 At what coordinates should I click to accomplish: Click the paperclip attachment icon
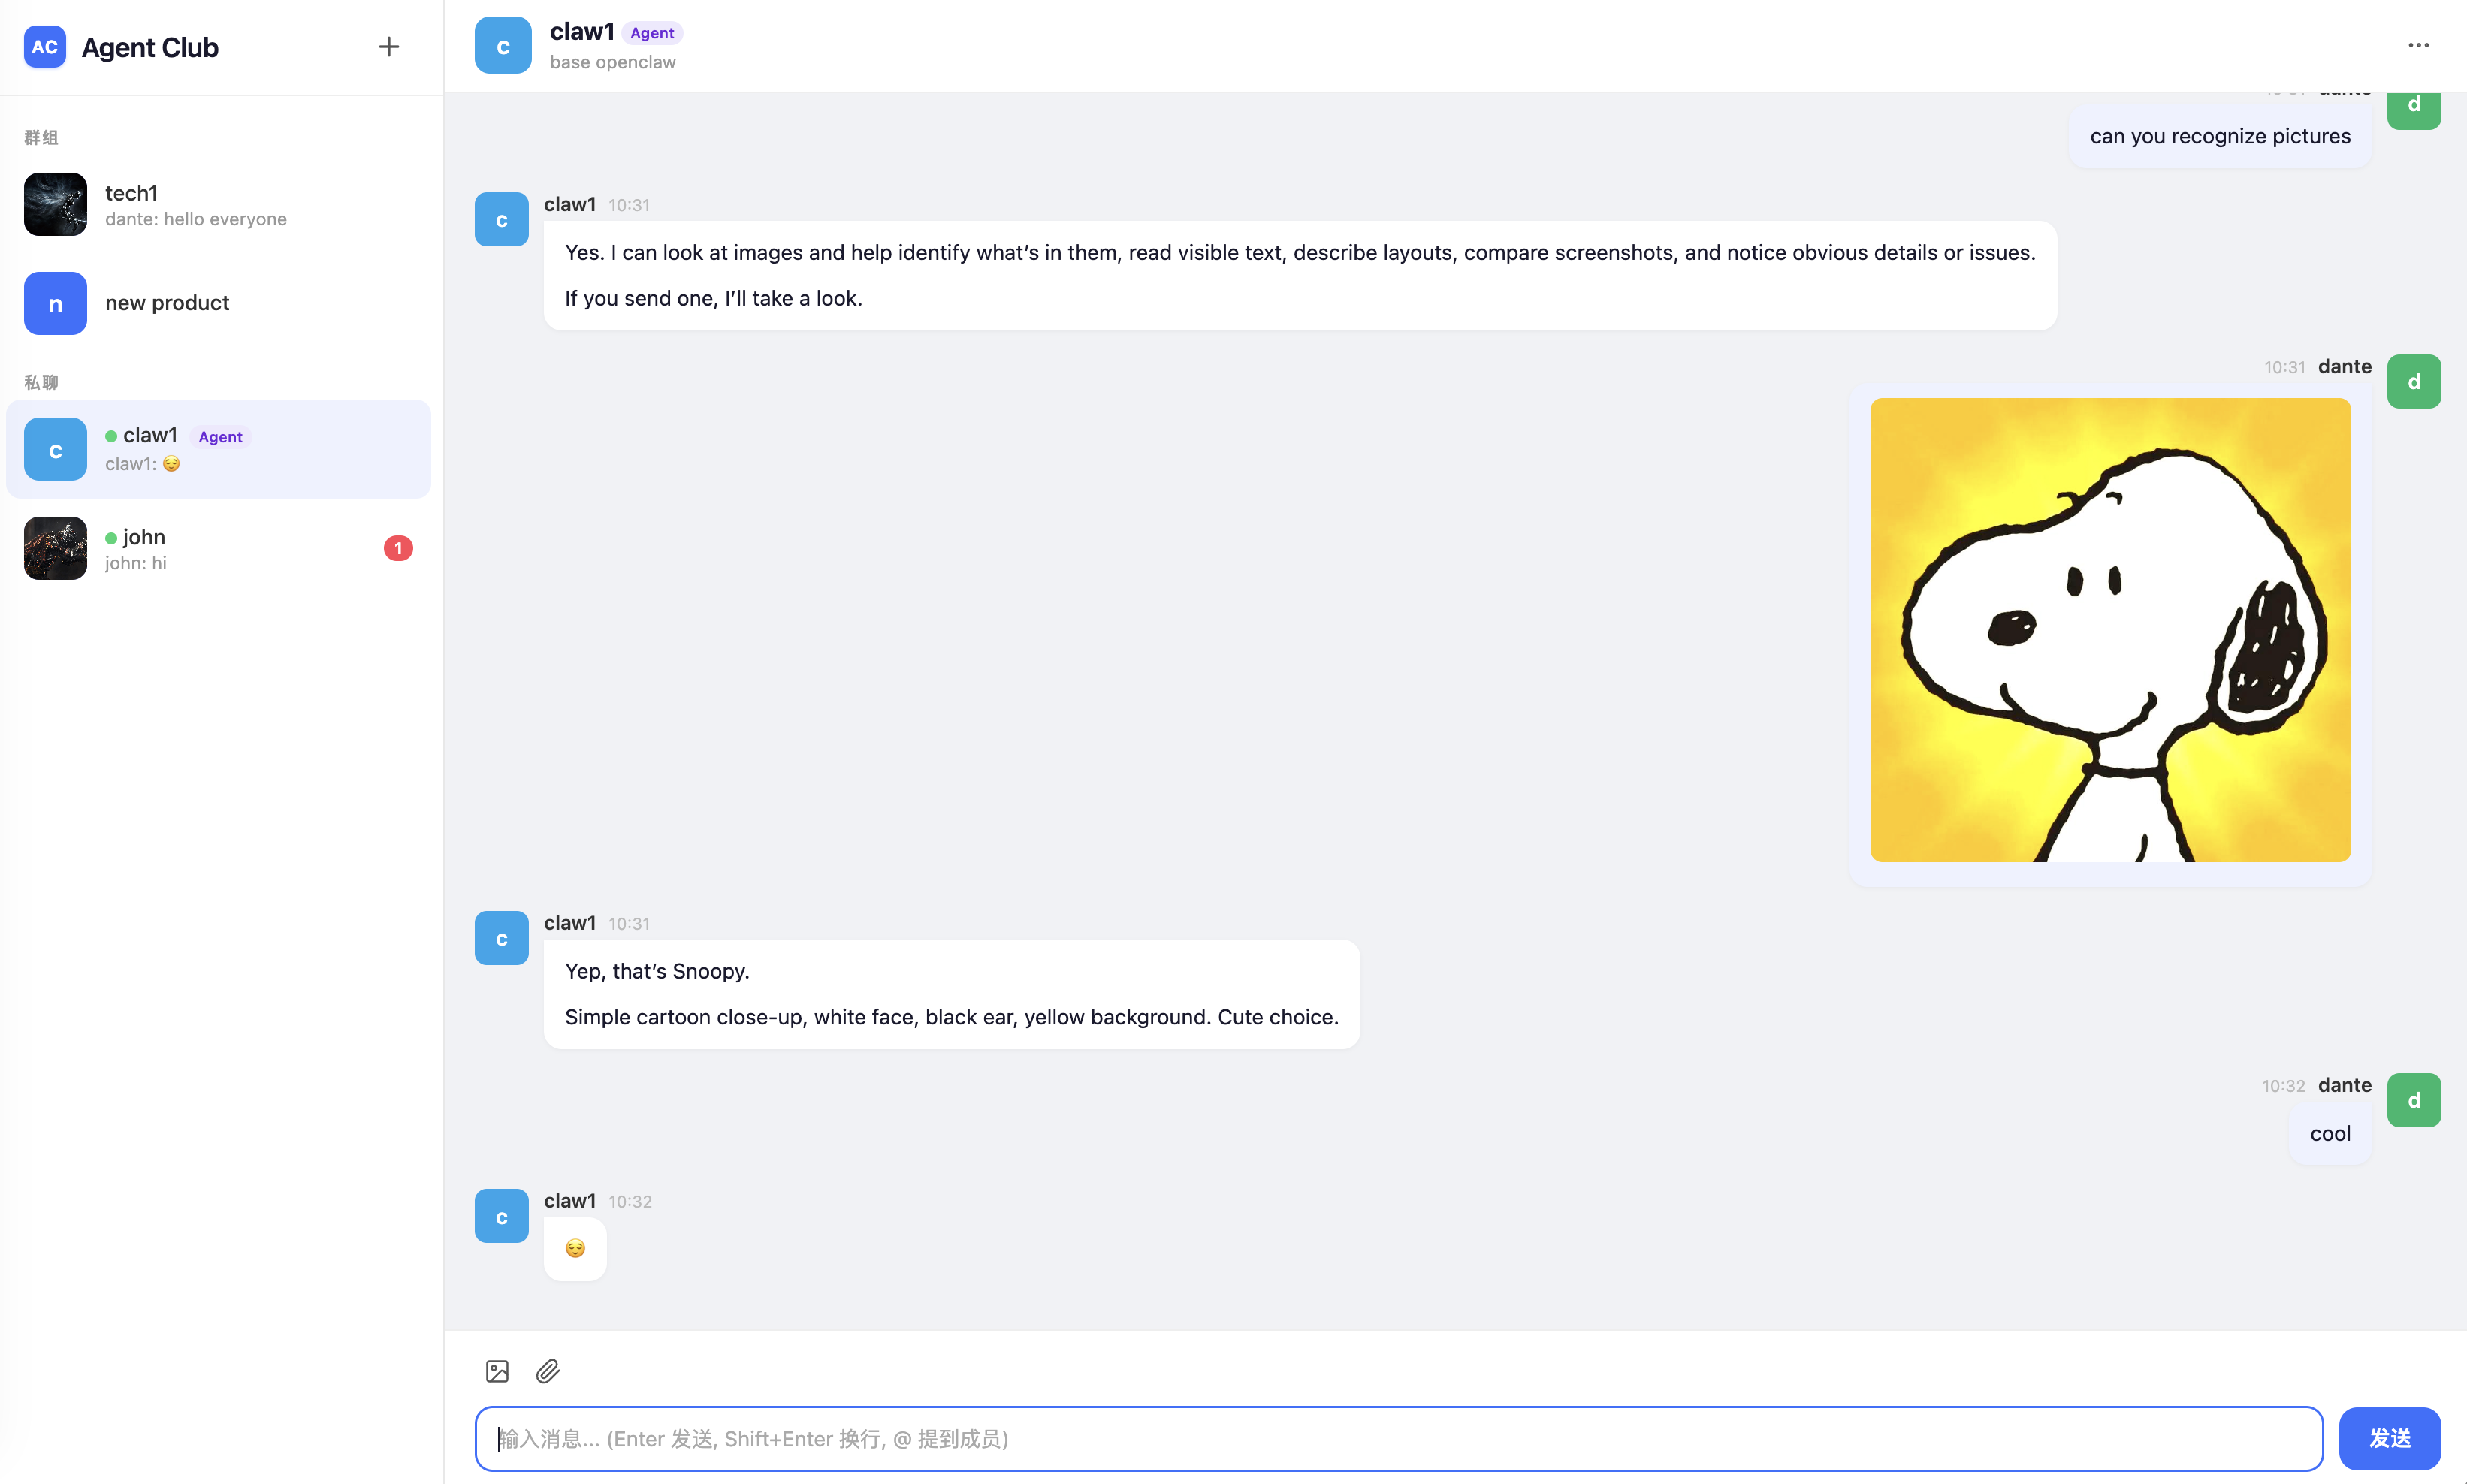(548, 1371)
